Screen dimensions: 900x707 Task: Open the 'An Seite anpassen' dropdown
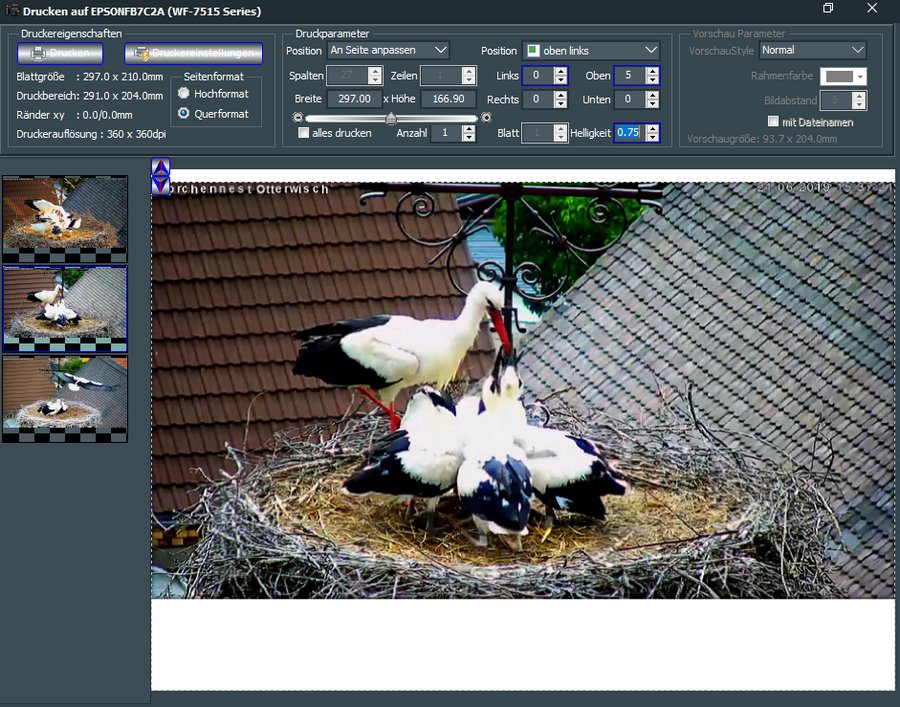coord(388,50)
